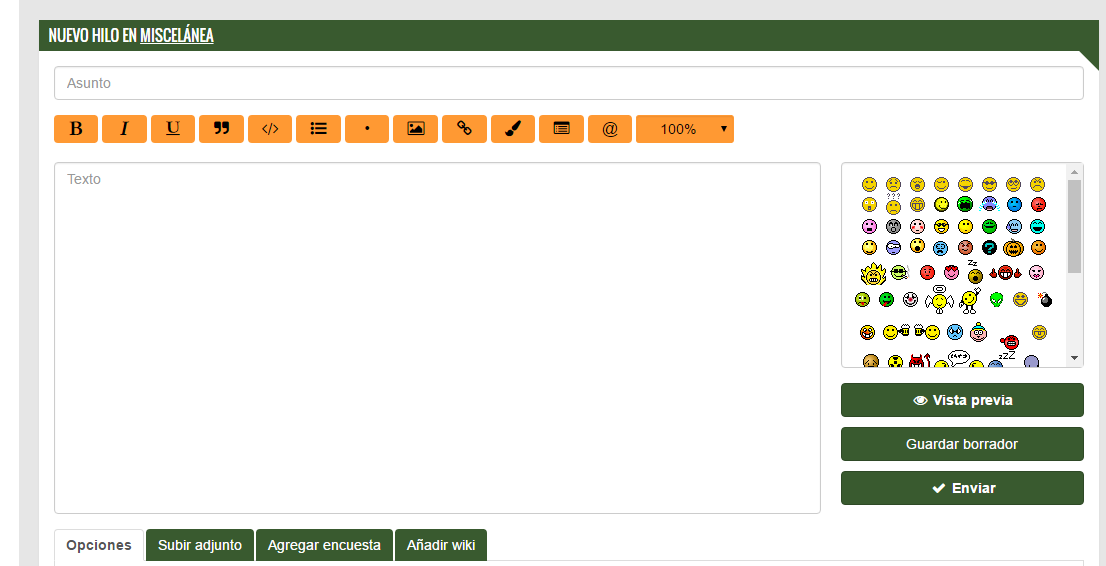Insert an image using the picture icon
This screenshot has width=1106, height=566.
tap(415, 128)
